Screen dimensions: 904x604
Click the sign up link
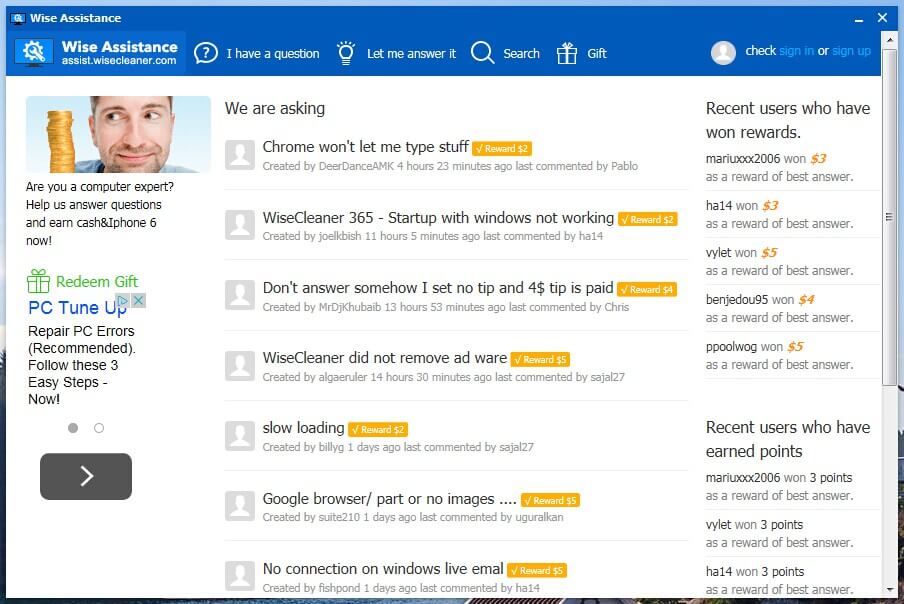[x=851, y=51]
